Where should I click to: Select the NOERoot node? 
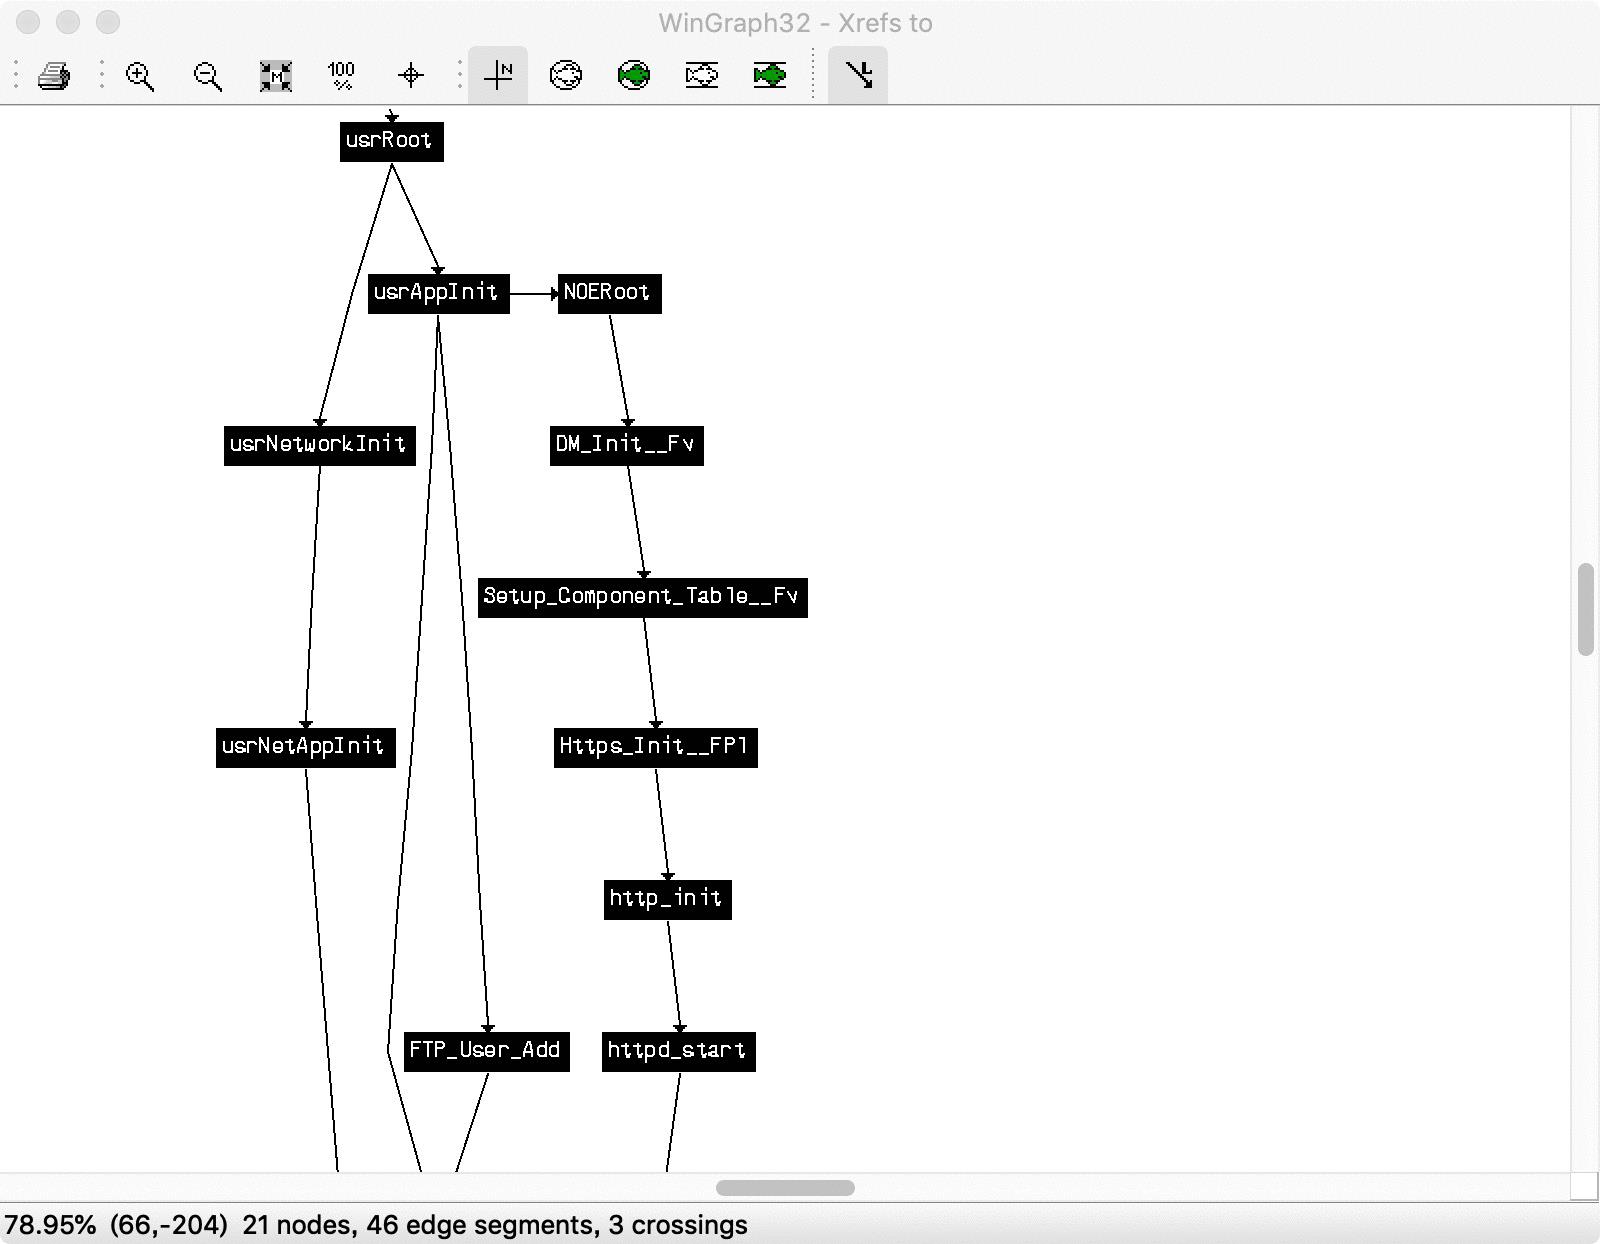coord(609,293)
